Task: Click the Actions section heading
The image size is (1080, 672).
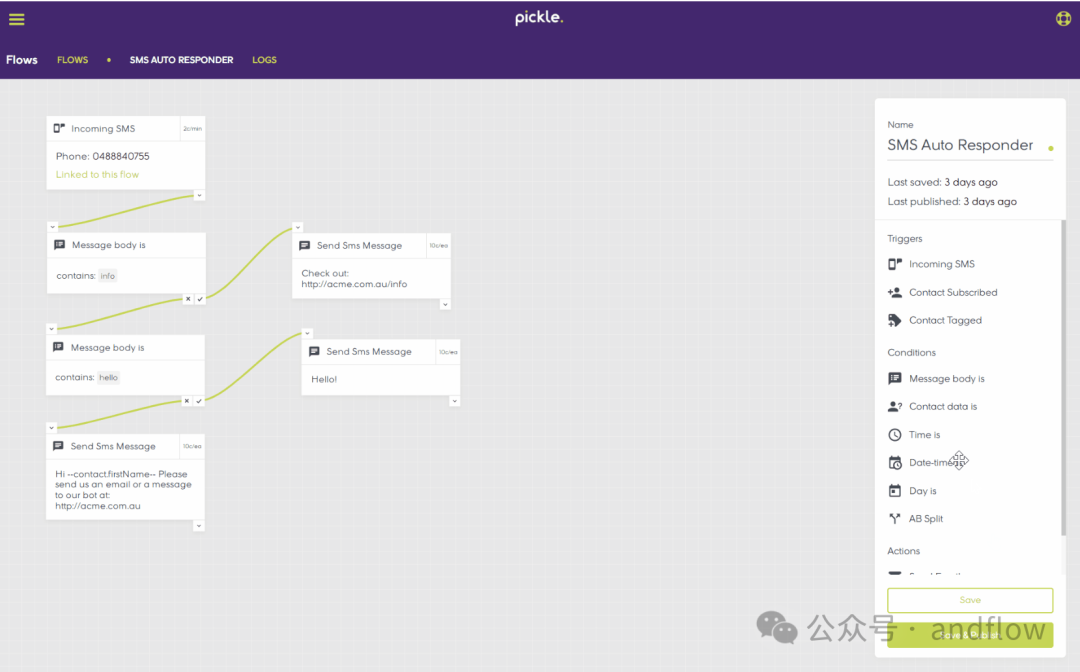Action: pyautogui.click(x=903, y=551)
